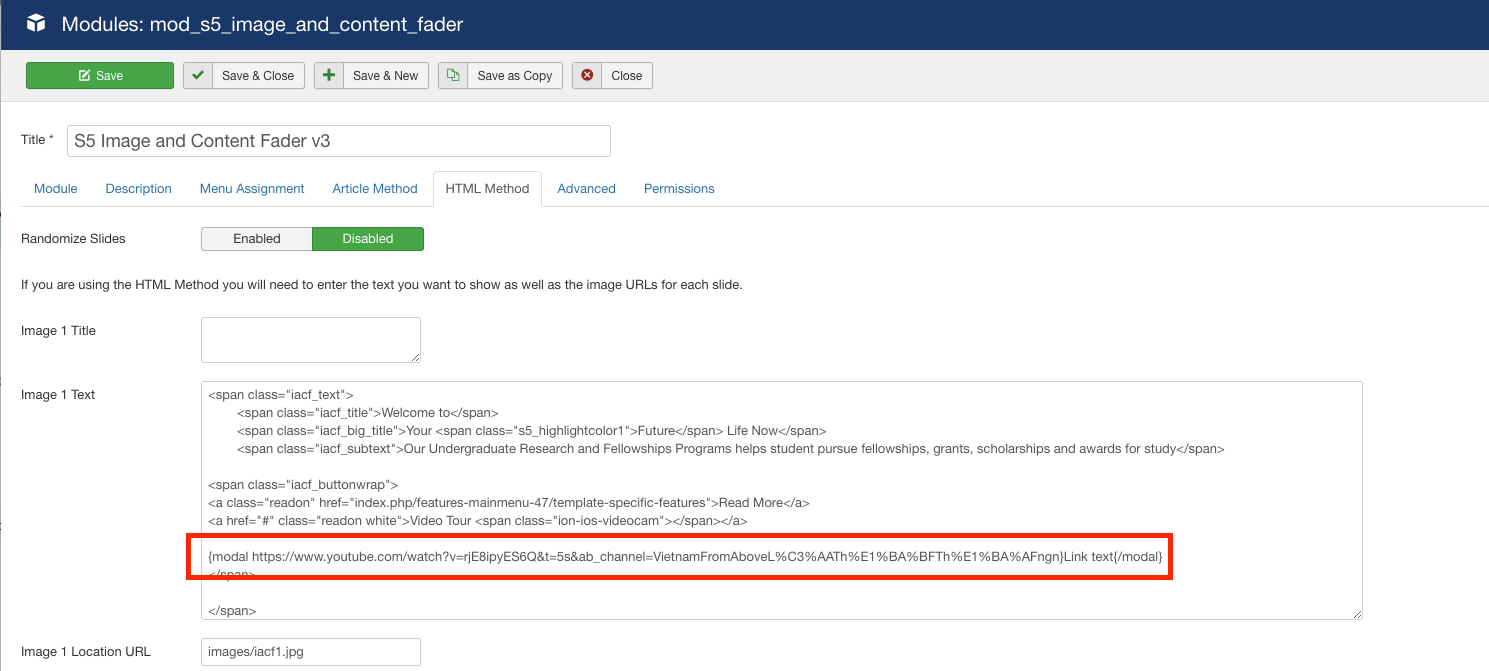Screen dimensions: 1489x671
Task: Click the checkmark icon on Save & Close
Action: 198,76
